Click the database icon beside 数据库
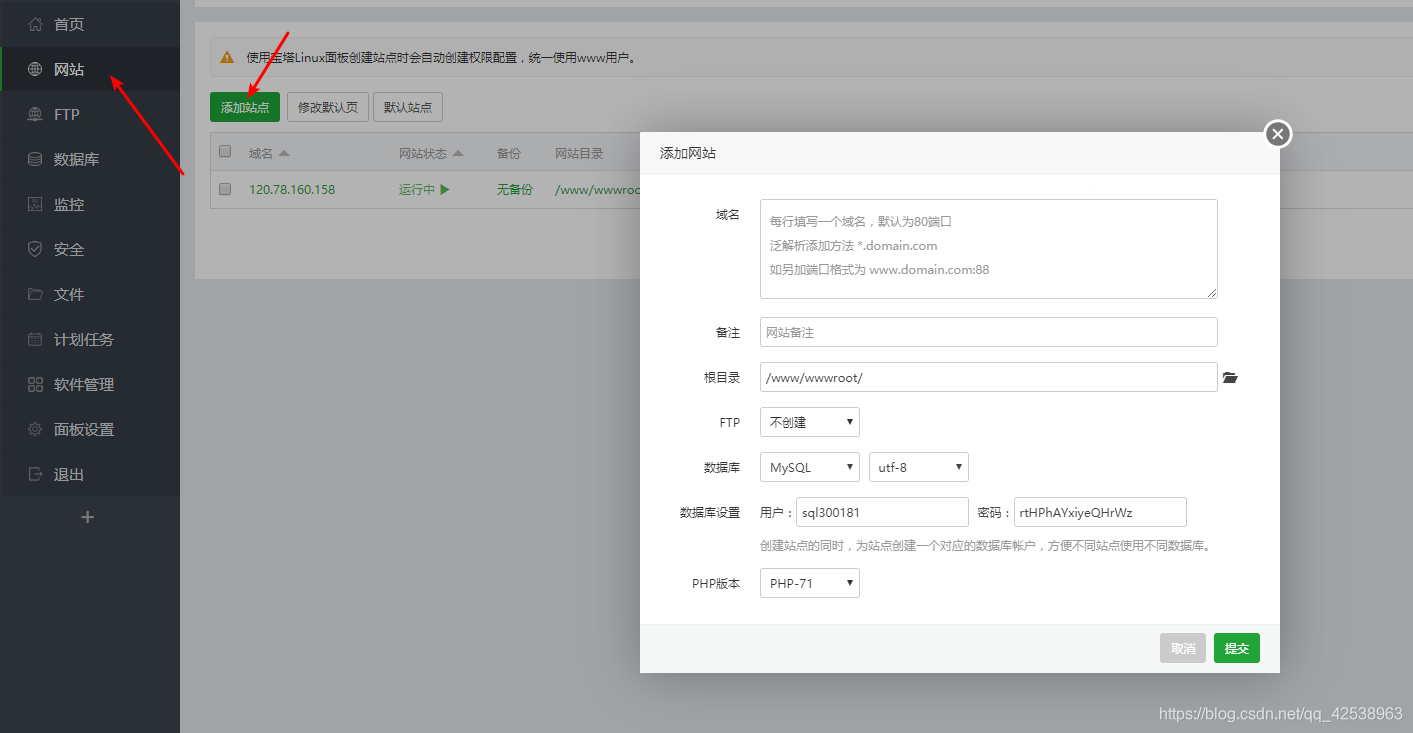The height and width of the screenshot is (733, 1413). click(35, 159)
